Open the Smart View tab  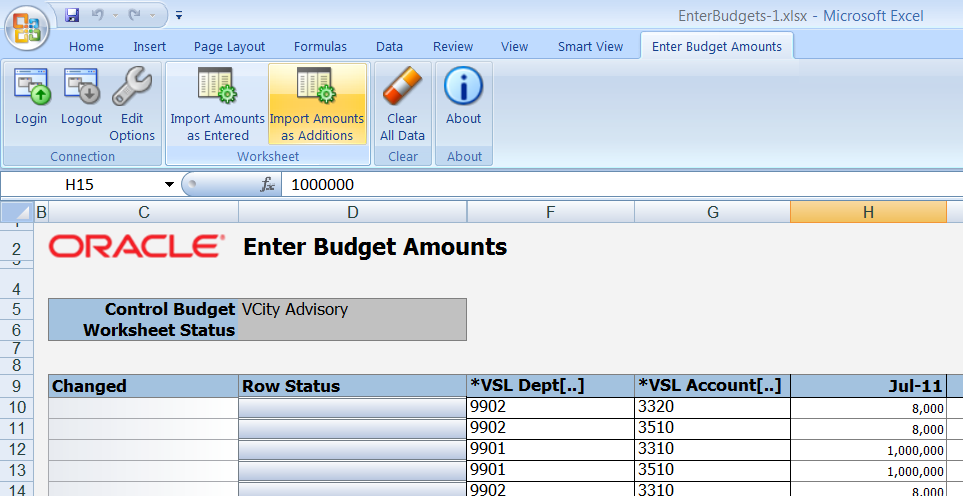click(x=590, y=47)
